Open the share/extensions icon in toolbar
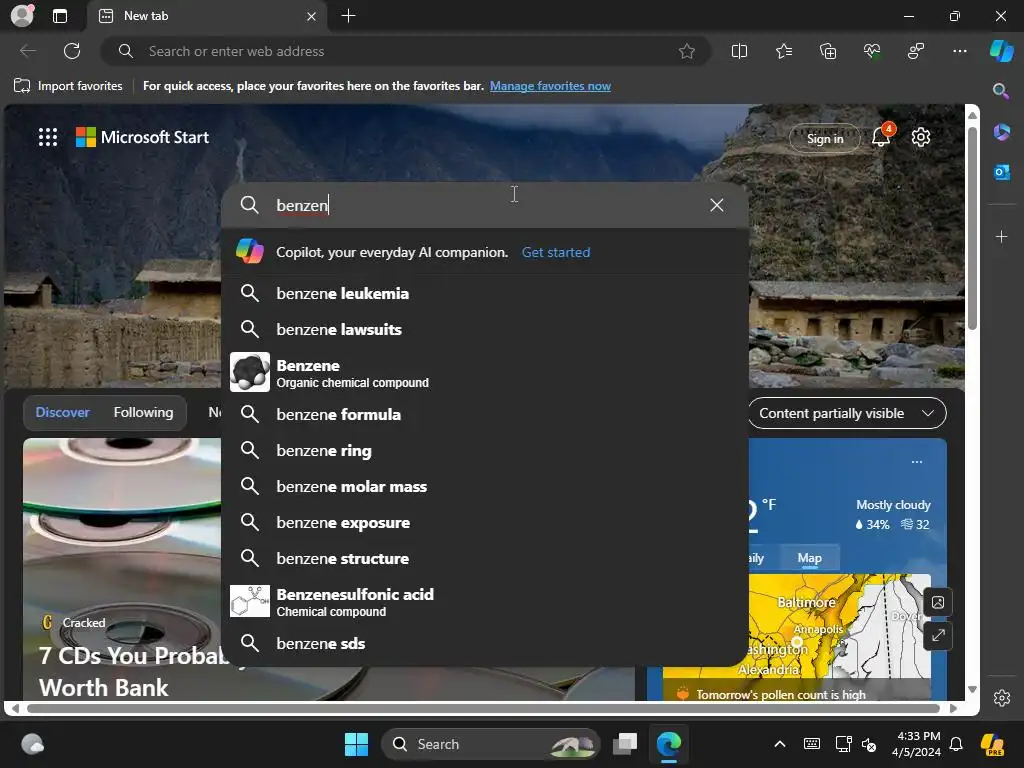 point(916,51)
